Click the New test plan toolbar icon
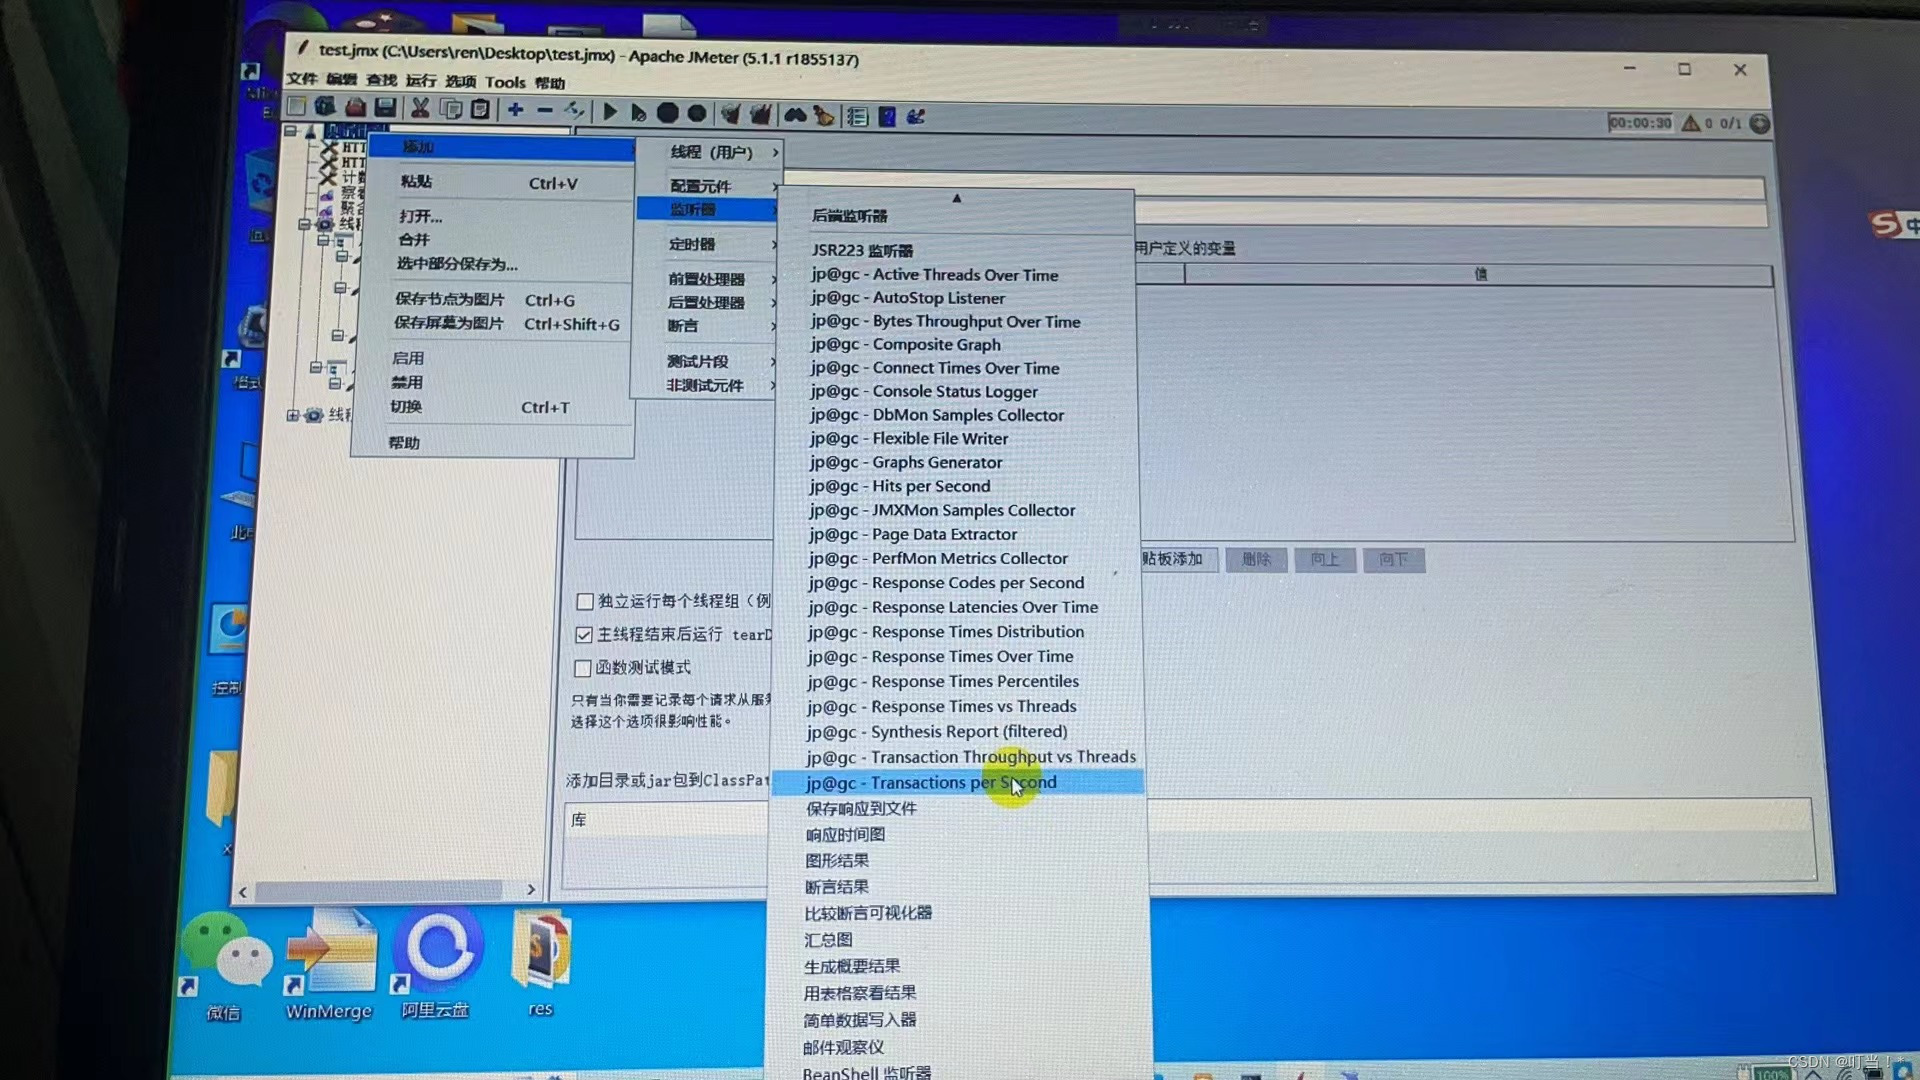Image resolution: width=1920 pixels, height=1080 pixels. pos(297,107)
